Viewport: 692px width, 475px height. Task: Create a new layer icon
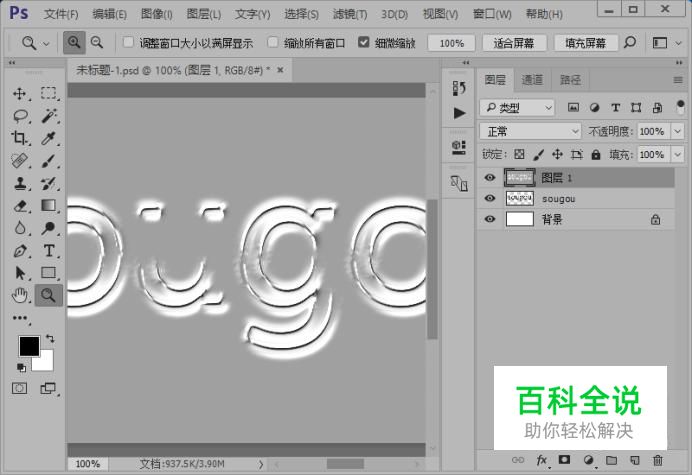tap(635, 460)
